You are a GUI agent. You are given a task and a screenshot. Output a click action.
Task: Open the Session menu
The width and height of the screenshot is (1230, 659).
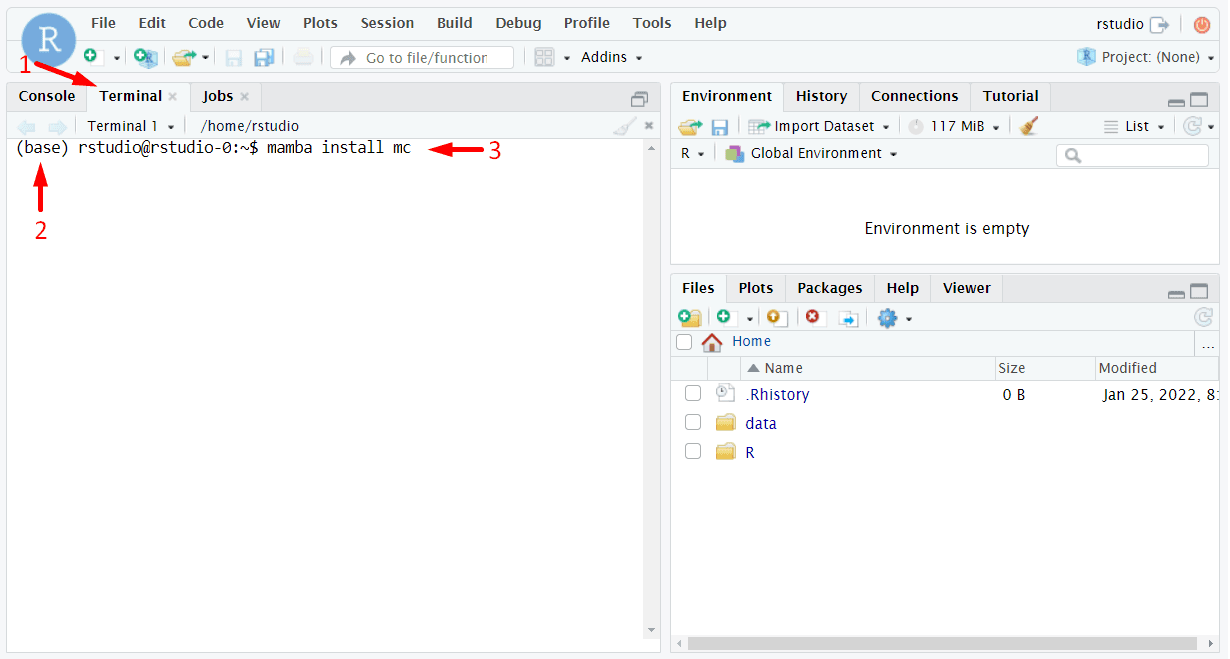pos(387,23)
